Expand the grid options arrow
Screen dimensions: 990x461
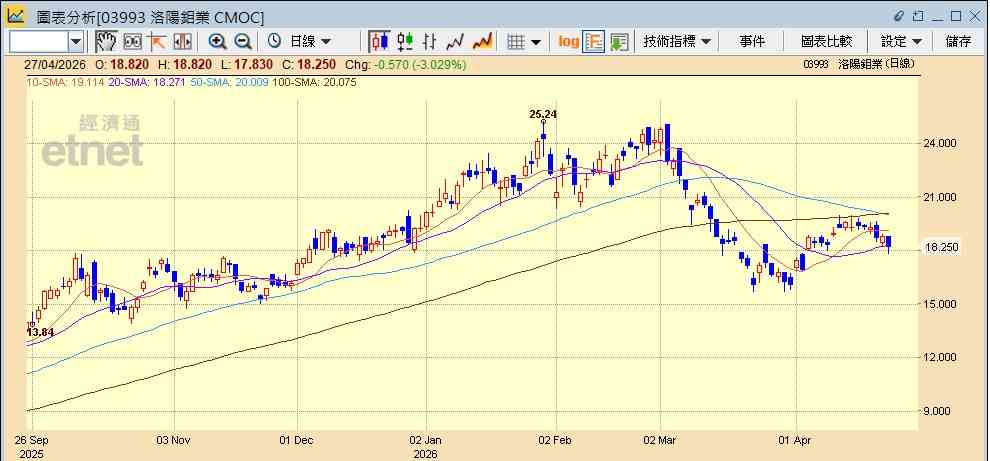click(x=536, y=42)
